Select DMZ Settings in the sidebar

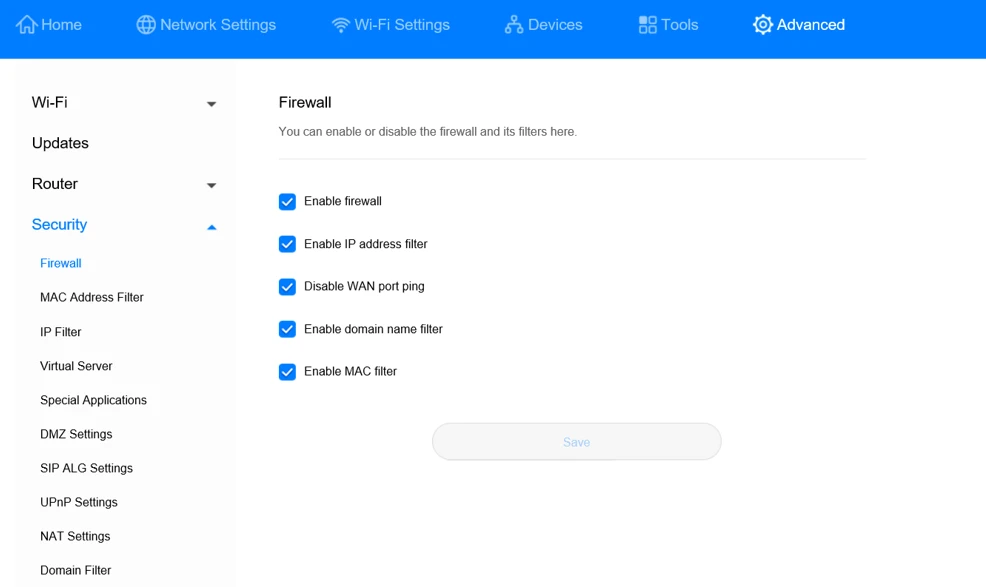pyautogui.click(x=76, y=434)
